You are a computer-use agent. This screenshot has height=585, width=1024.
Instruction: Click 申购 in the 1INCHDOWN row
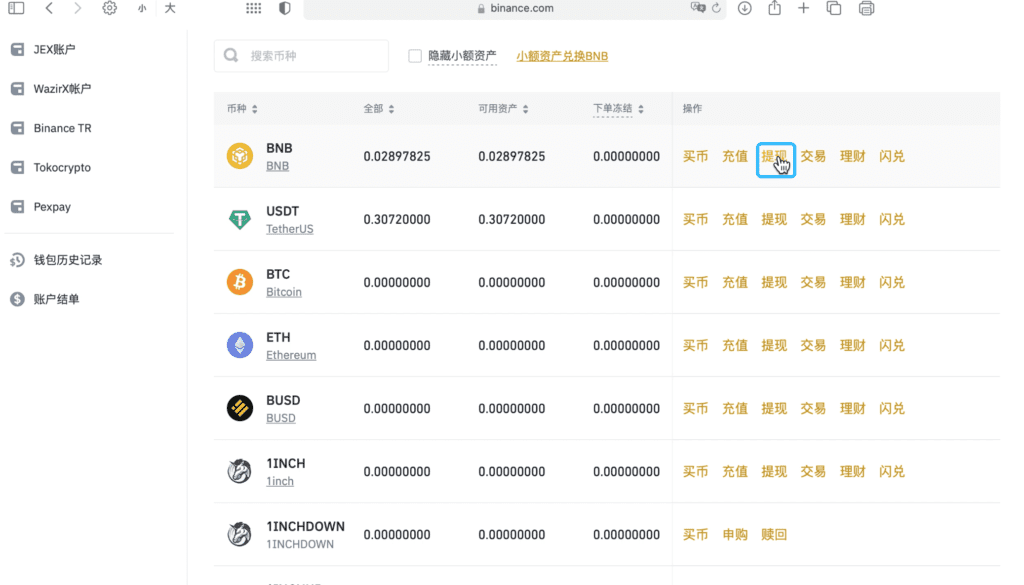pyautogui.click(x=735, y=535)
